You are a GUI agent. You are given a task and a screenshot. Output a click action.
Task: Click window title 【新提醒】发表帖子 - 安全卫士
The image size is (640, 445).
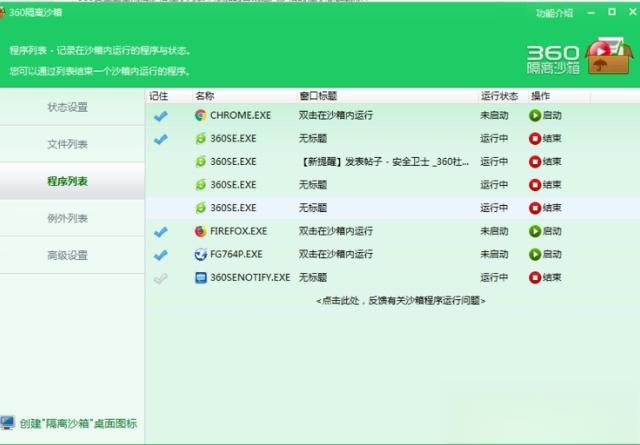[x=384, y=162]
